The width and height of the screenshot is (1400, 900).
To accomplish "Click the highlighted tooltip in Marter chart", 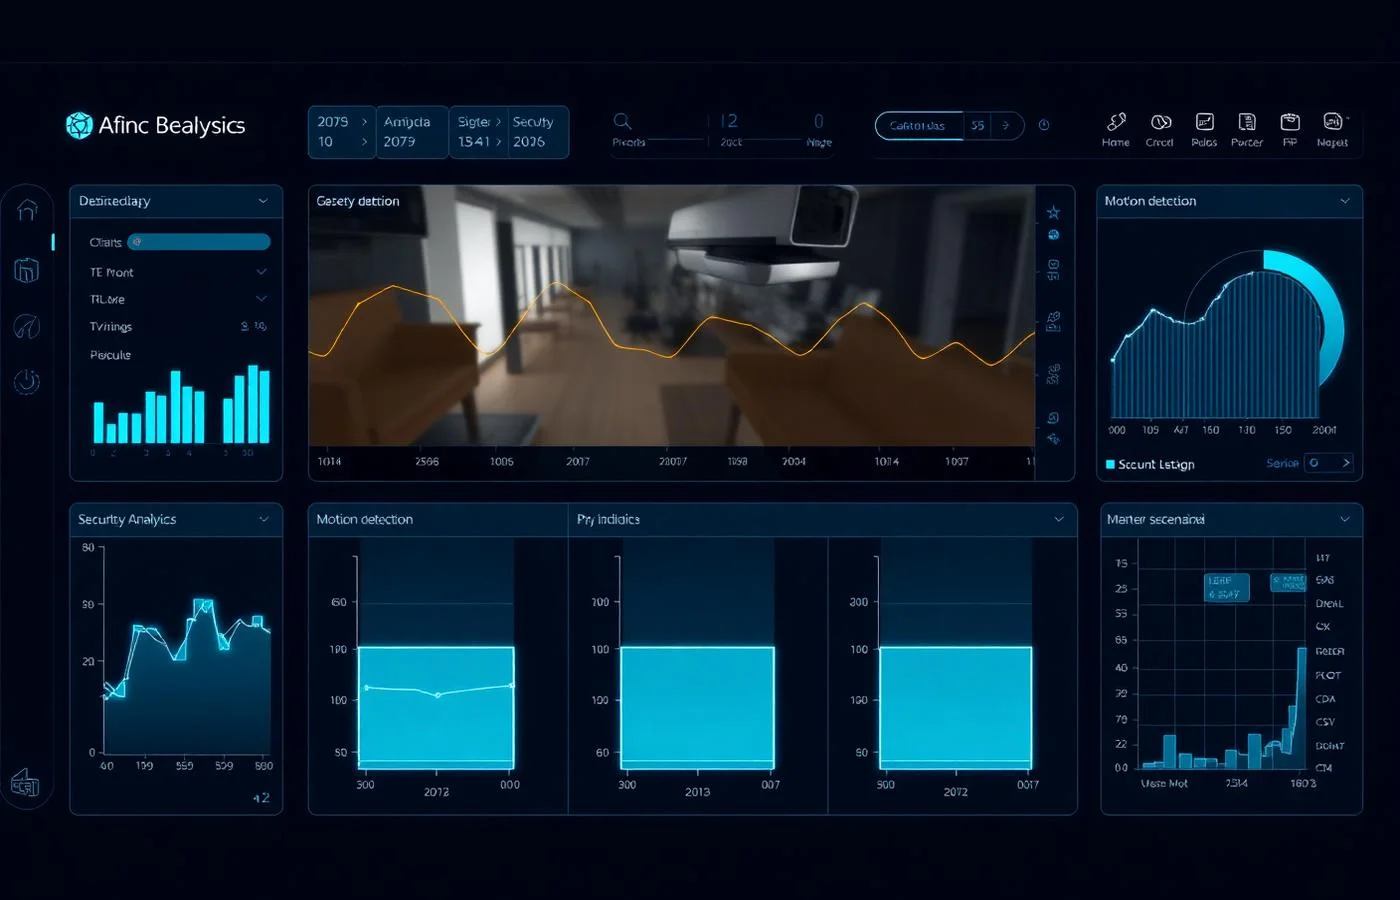I will pyautogui.click(x=1226, y=587).
